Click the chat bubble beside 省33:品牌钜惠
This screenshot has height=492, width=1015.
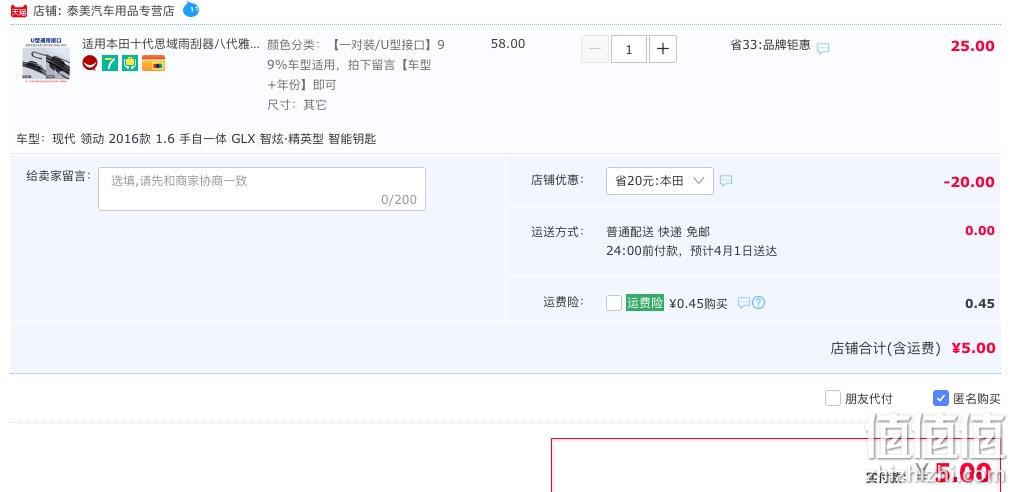pyautogui.click(x=823, y=48)
